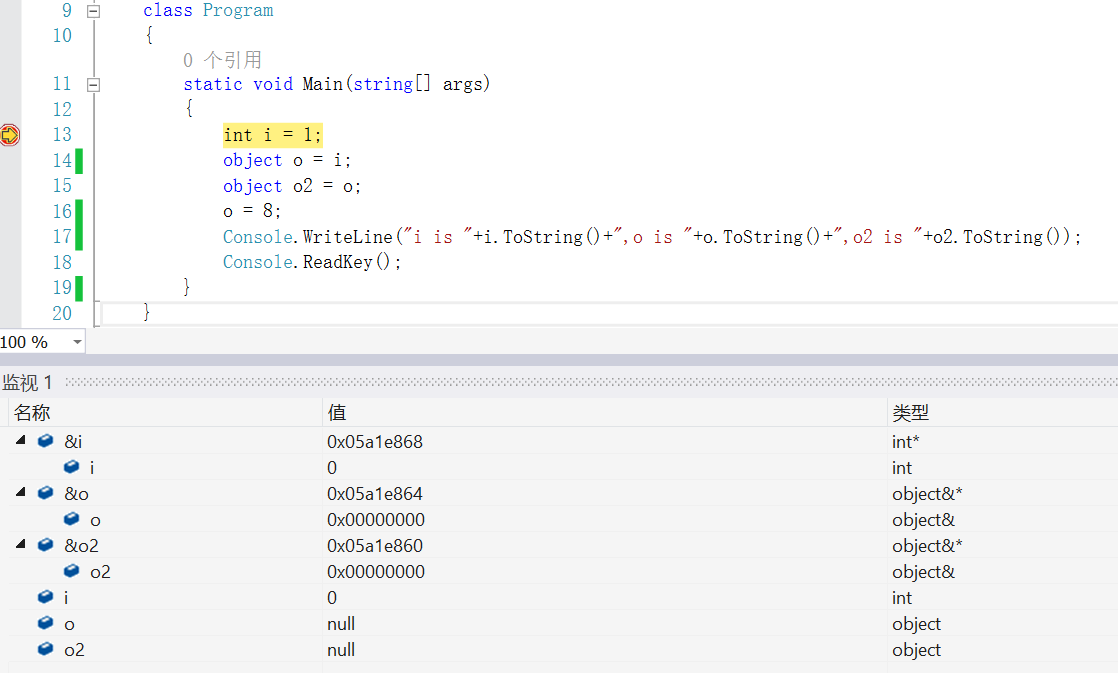This screenshot has height=673, width=1118.
Task: Click line number 13 in the gutter
Action: (62, 135)
